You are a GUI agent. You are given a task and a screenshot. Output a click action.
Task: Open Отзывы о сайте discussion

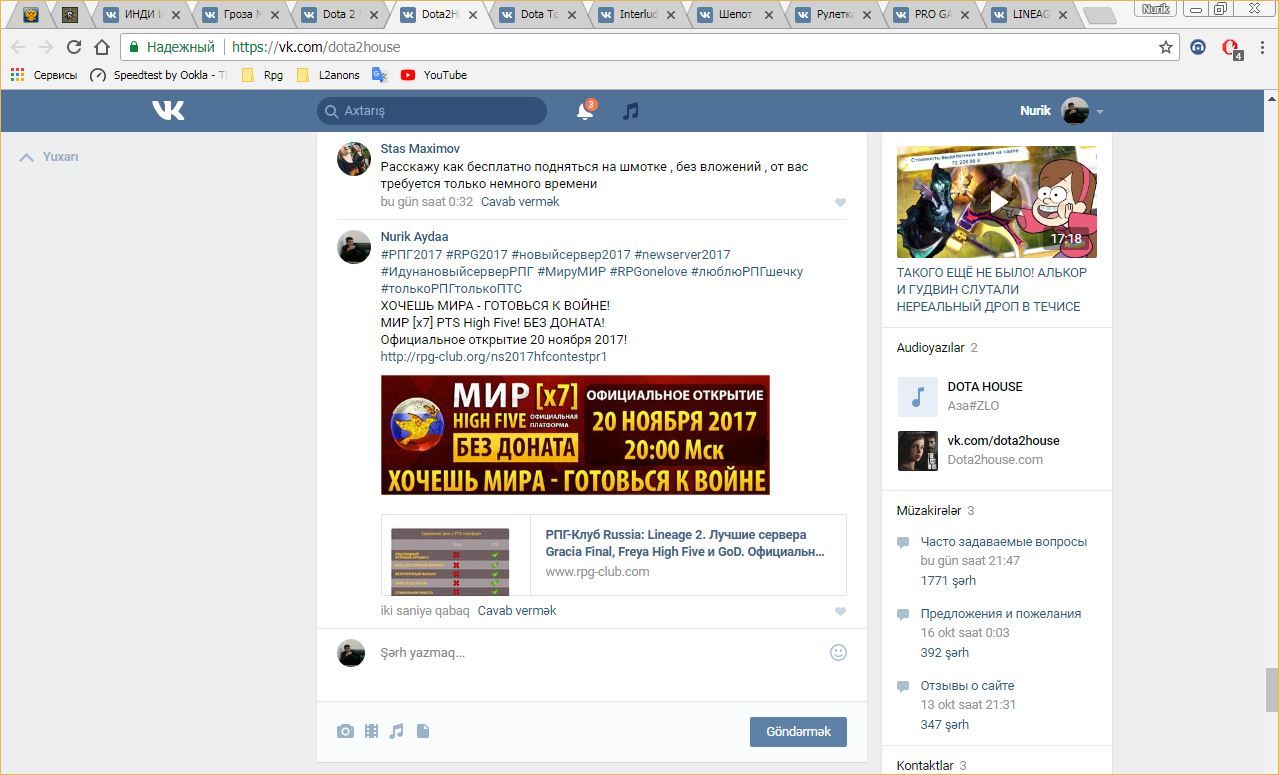coord(967,686)
